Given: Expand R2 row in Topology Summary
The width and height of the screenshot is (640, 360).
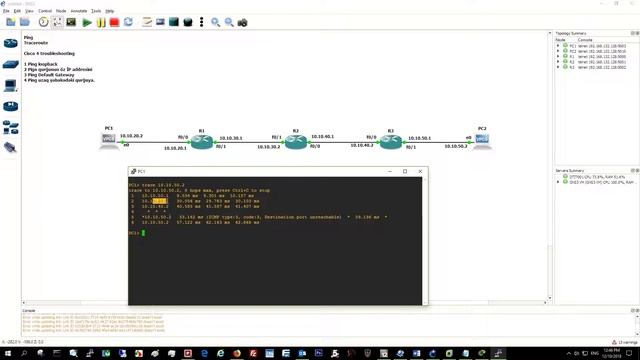Looking at the screenshot, I should (558, 62).
